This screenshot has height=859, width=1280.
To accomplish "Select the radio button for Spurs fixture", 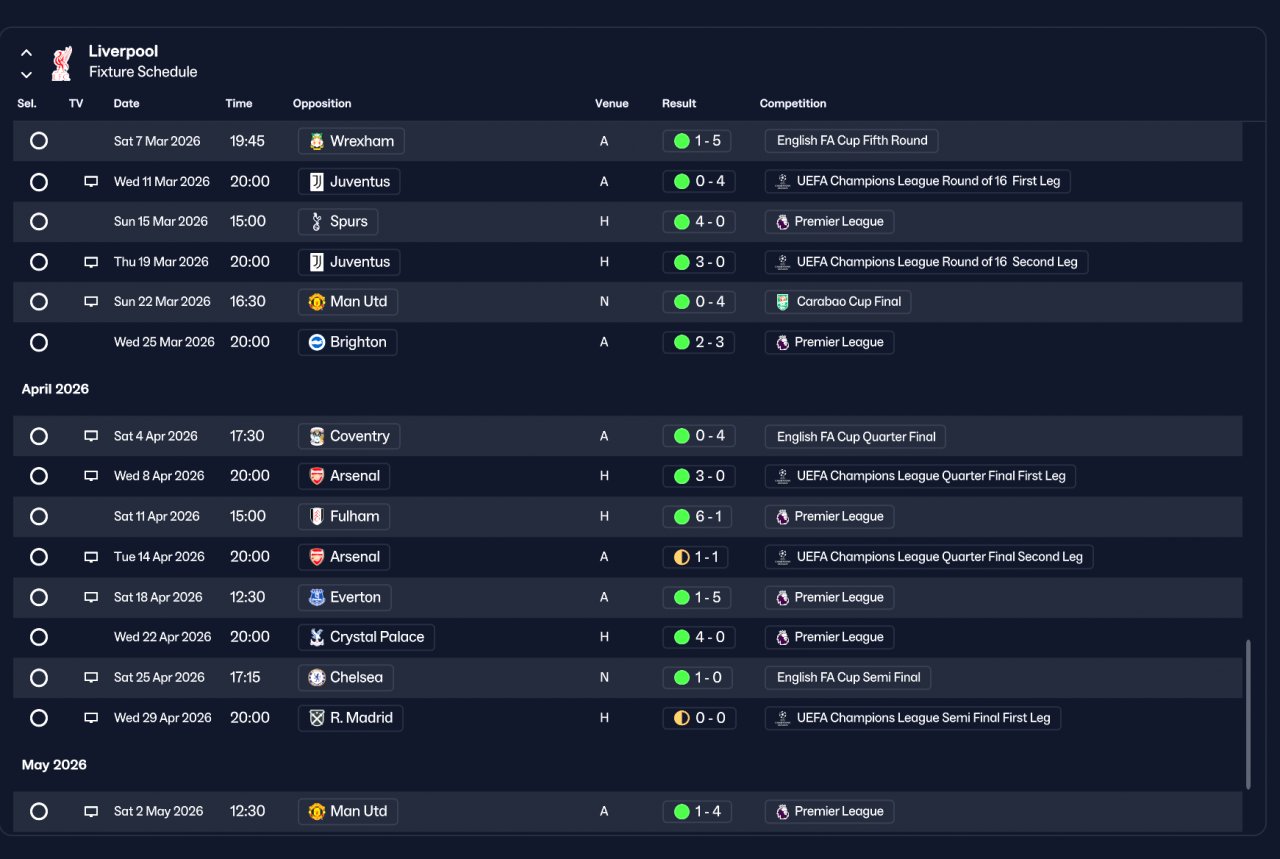I will [39, 222].
